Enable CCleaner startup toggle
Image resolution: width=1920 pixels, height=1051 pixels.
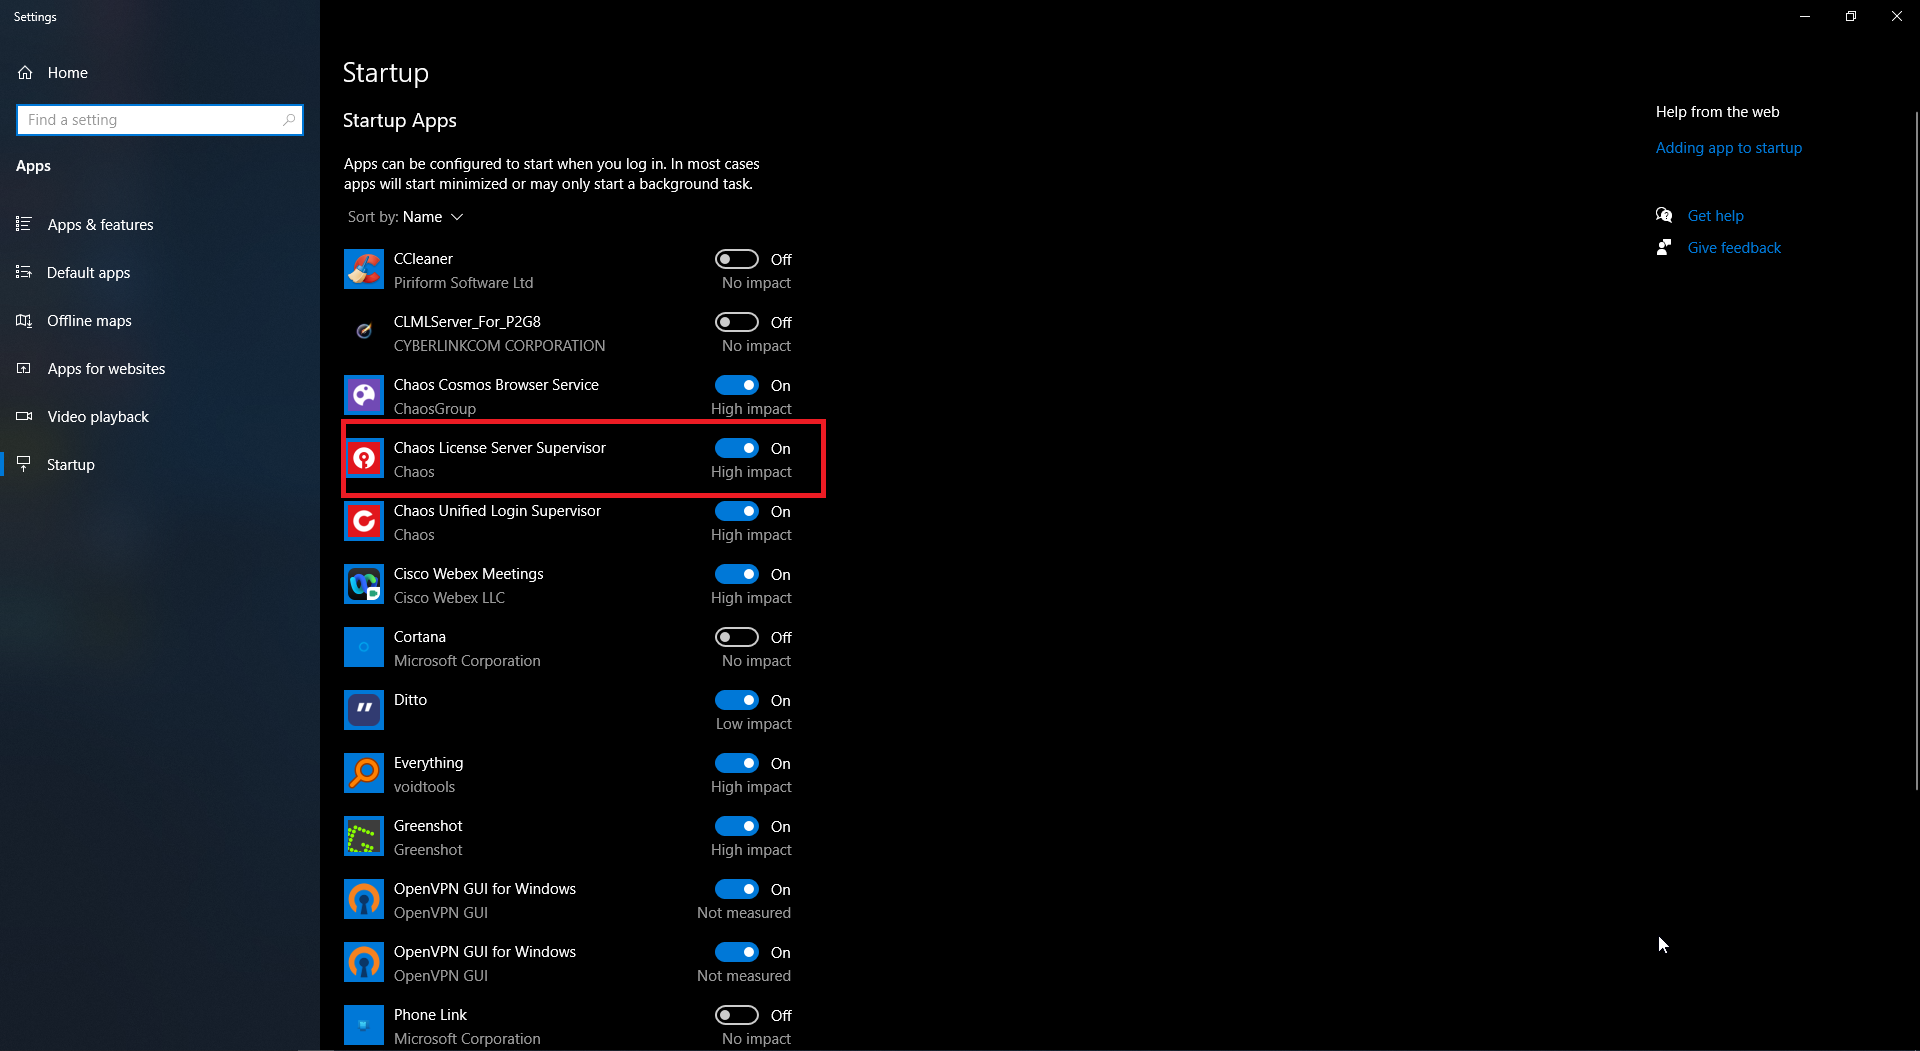[x=737, y=259]
